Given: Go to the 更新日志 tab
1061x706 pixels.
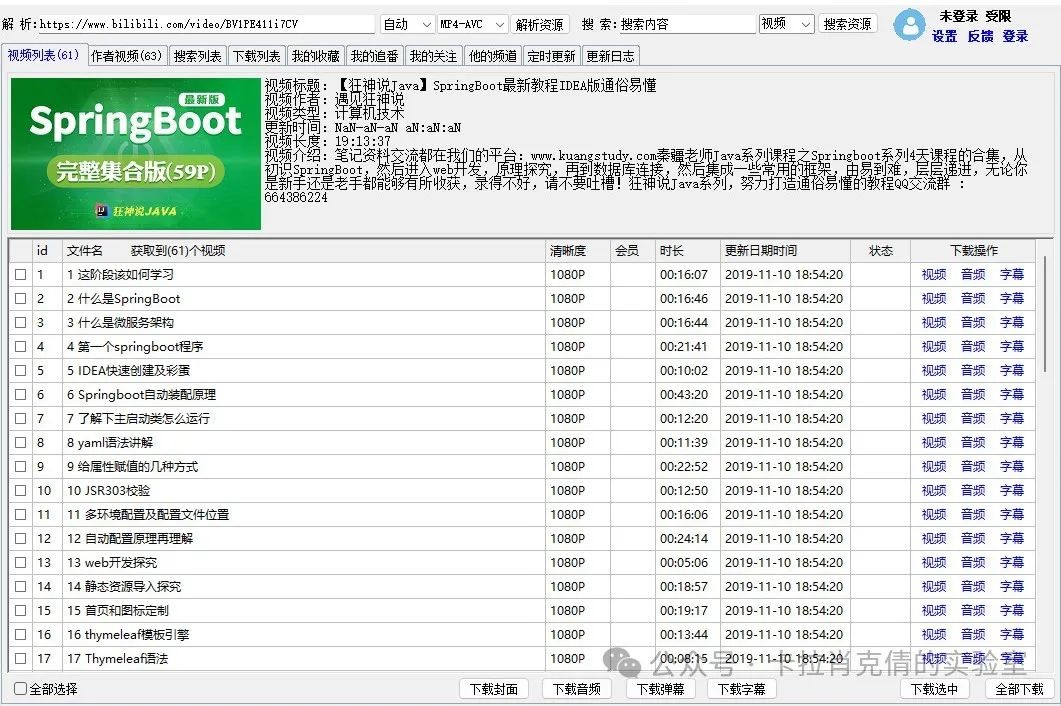Looking at the screenshot, I should (609, 56).
